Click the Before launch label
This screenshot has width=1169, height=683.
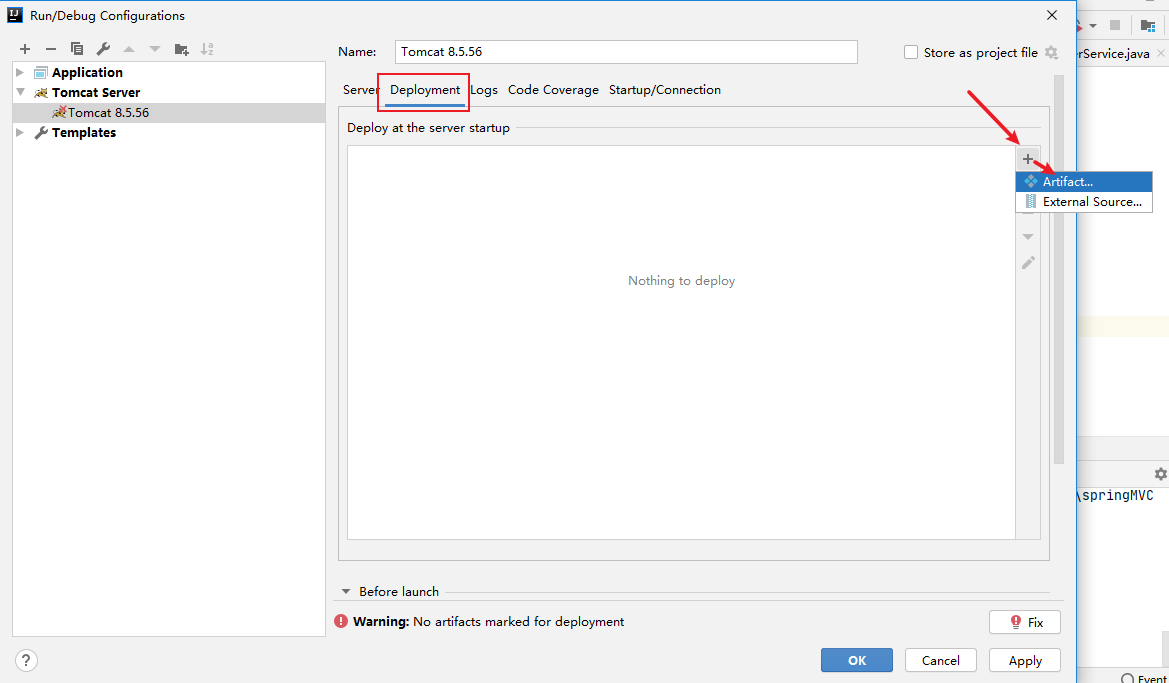[x=399, y=591]
